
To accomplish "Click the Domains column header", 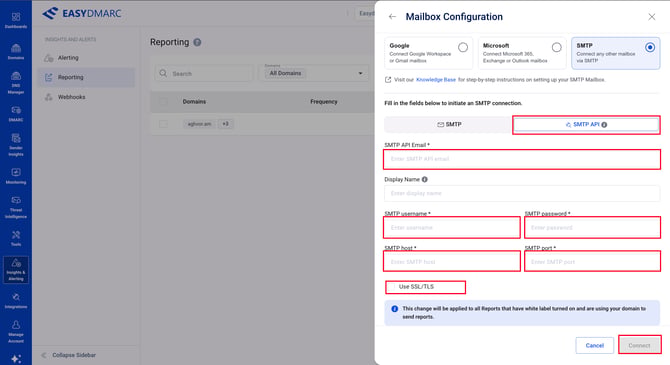I will pos(194,102).
